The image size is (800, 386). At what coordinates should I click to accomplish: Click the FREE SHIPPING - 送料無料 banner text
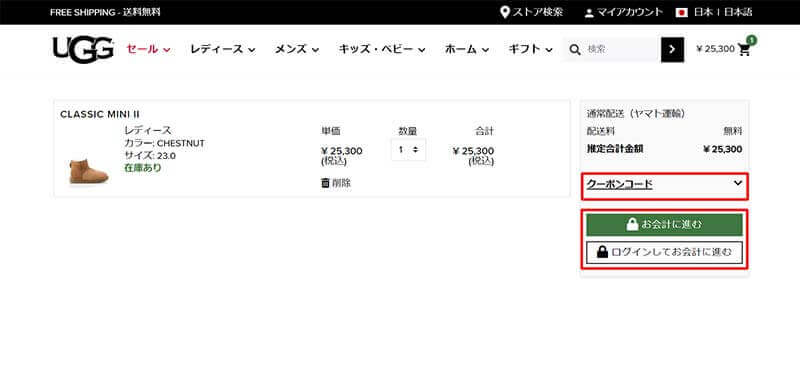(105, 12)
